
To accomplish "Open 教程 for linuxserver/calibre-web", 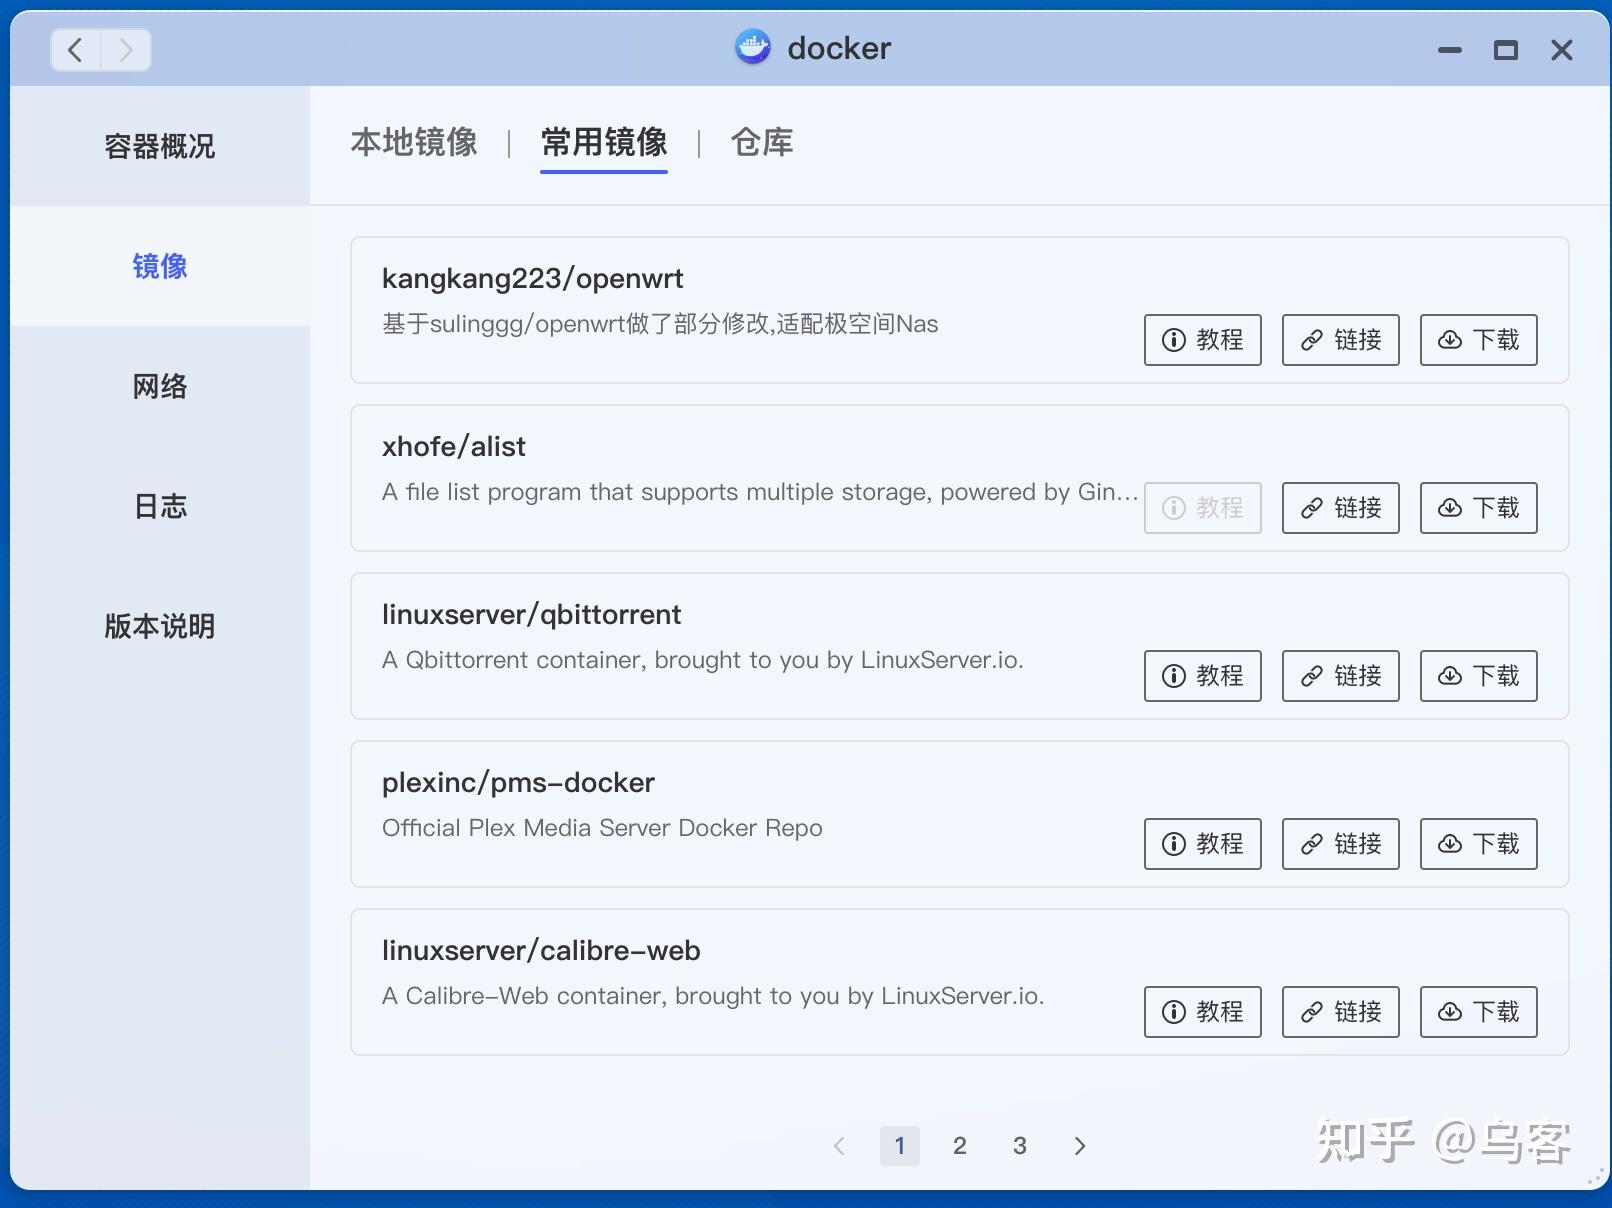I will (1203, 1012).
